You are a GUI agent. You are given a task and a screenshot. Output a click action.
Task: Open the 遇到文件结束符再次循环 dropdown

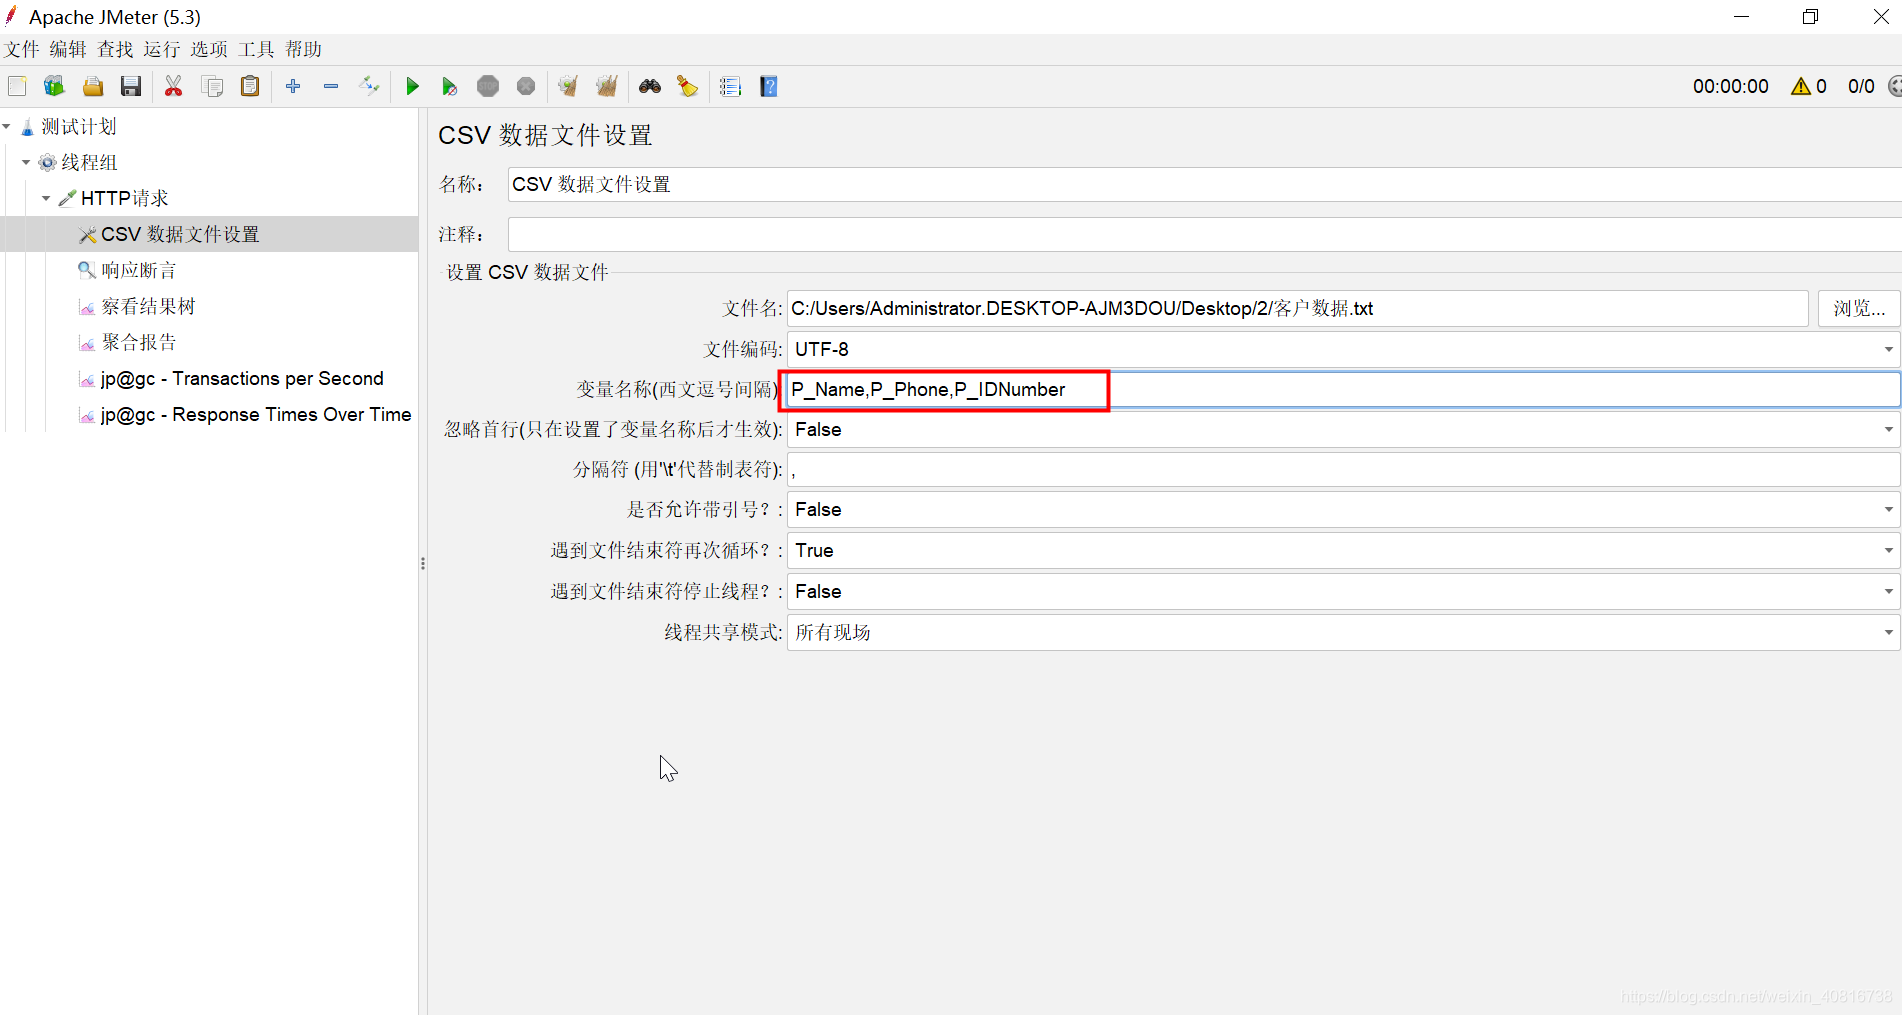pos(1343,551)
